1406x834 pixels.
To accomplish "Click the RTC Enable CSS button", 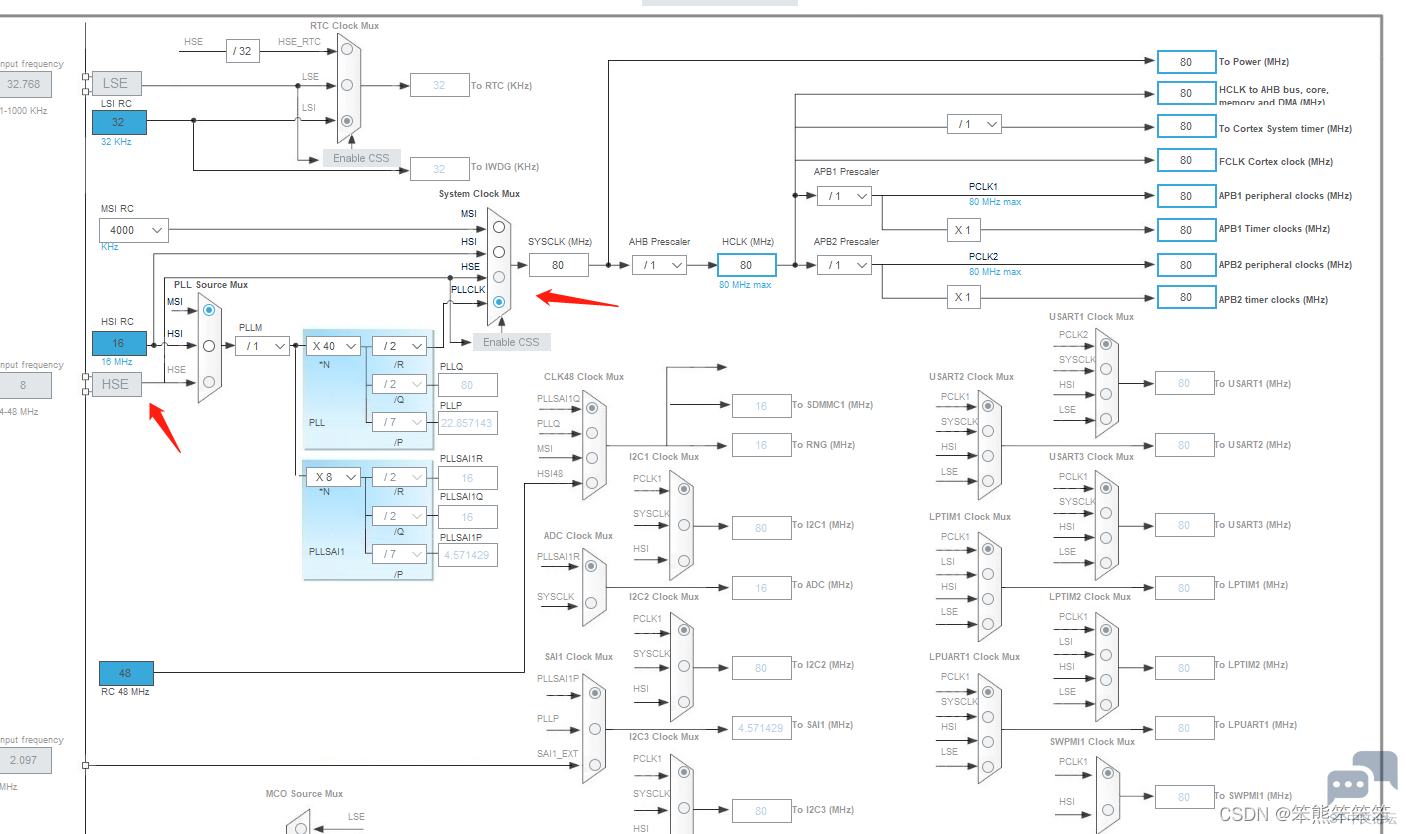I will tap(362, 158).
